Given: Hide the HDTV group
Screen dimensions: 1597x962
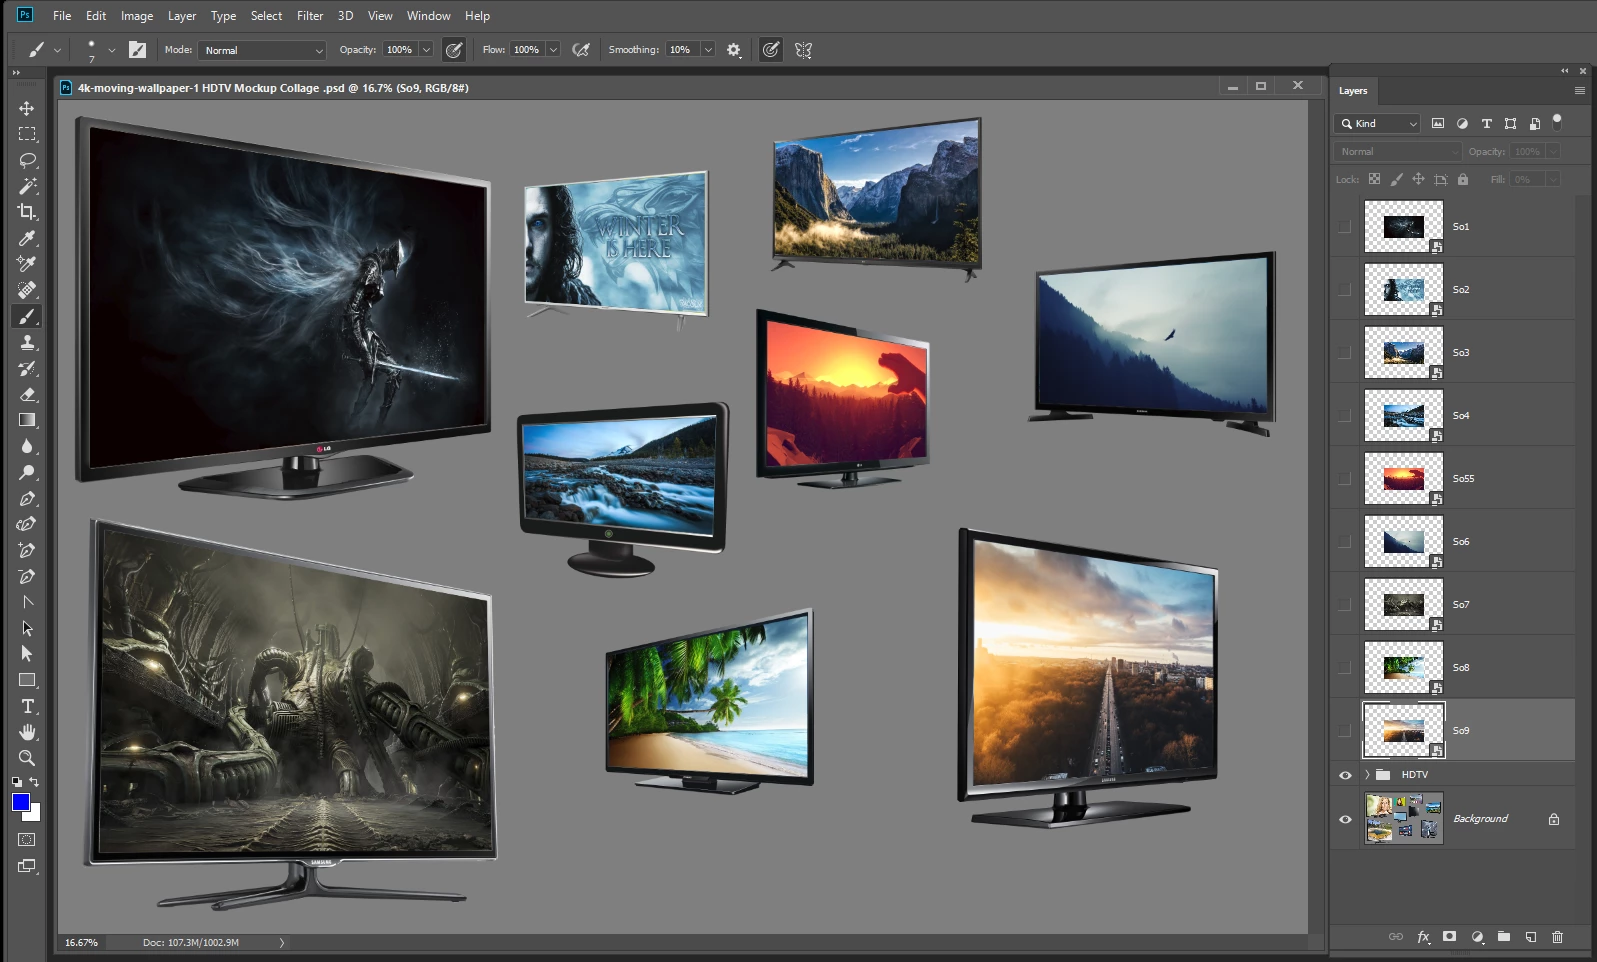Looking at the screenshot, I should (1345, 775).
